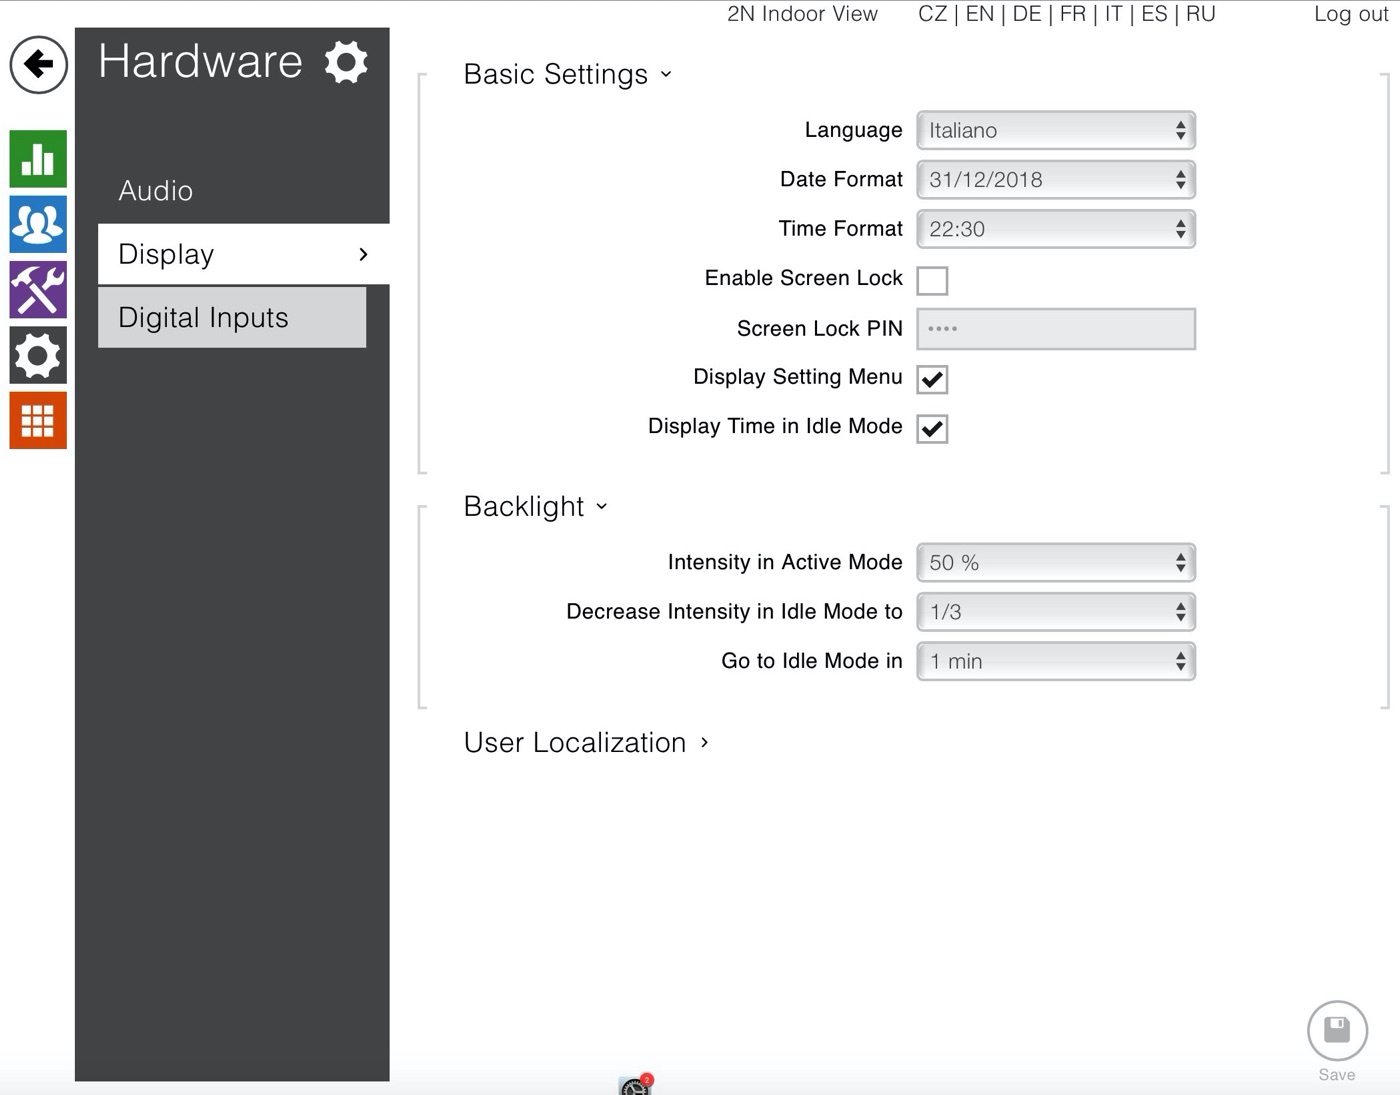The width and height of the screenshot is (1400, 1095).
Task: Open the green Status chart icon
Action: [x=38, y=159]
